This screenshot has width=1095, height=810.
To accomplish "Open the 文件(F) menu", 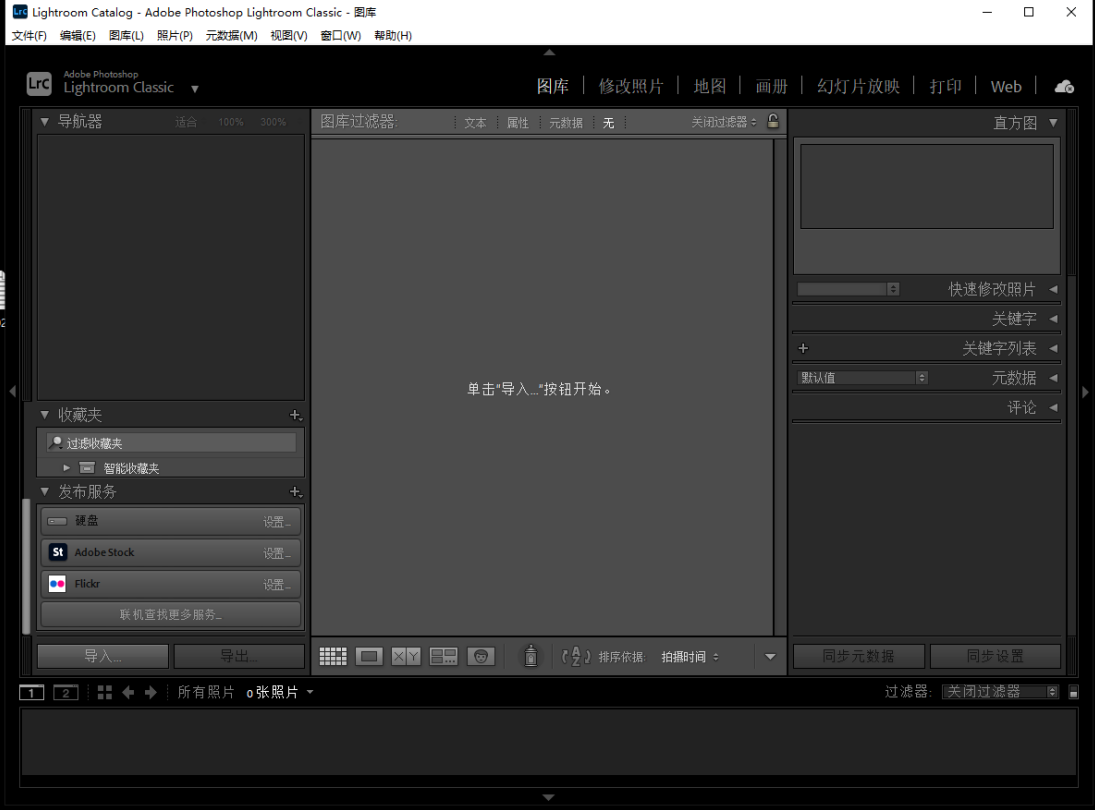I will click(29, 36).
